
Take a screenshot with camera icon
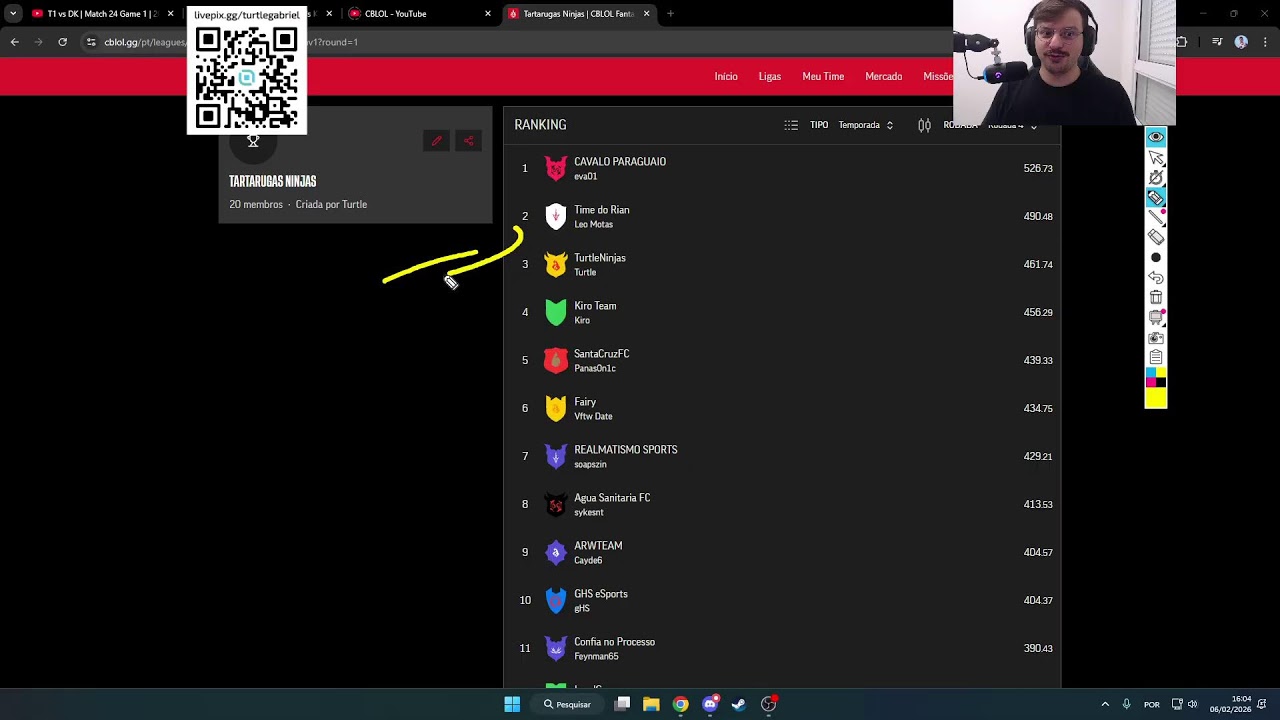(x=1155, y=337)
